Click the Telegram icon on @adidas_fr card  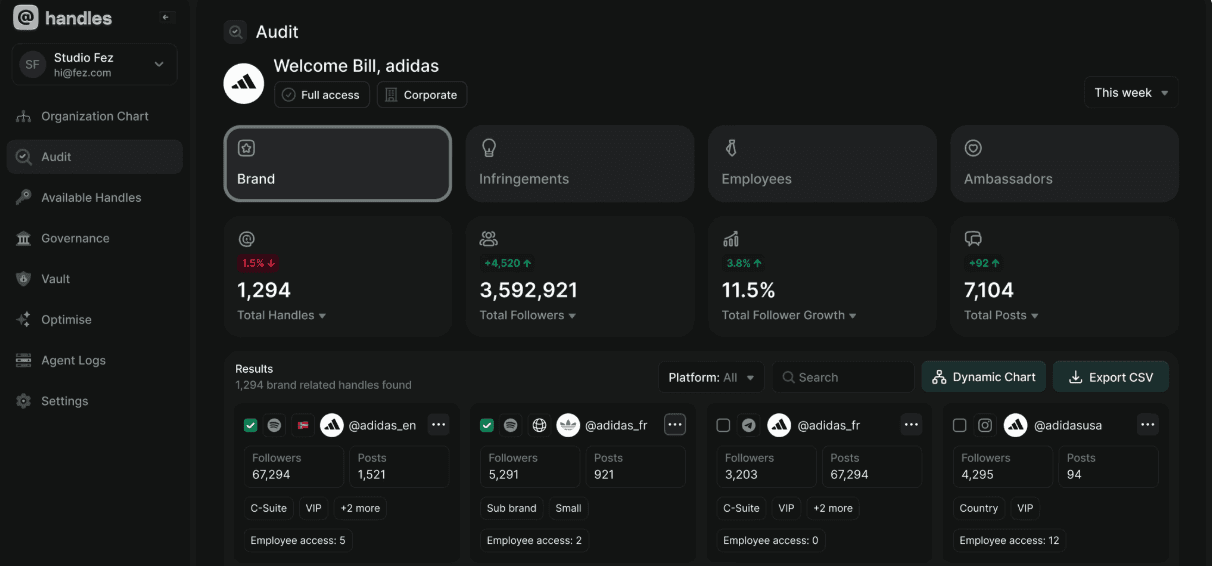[x=749, y=425]
